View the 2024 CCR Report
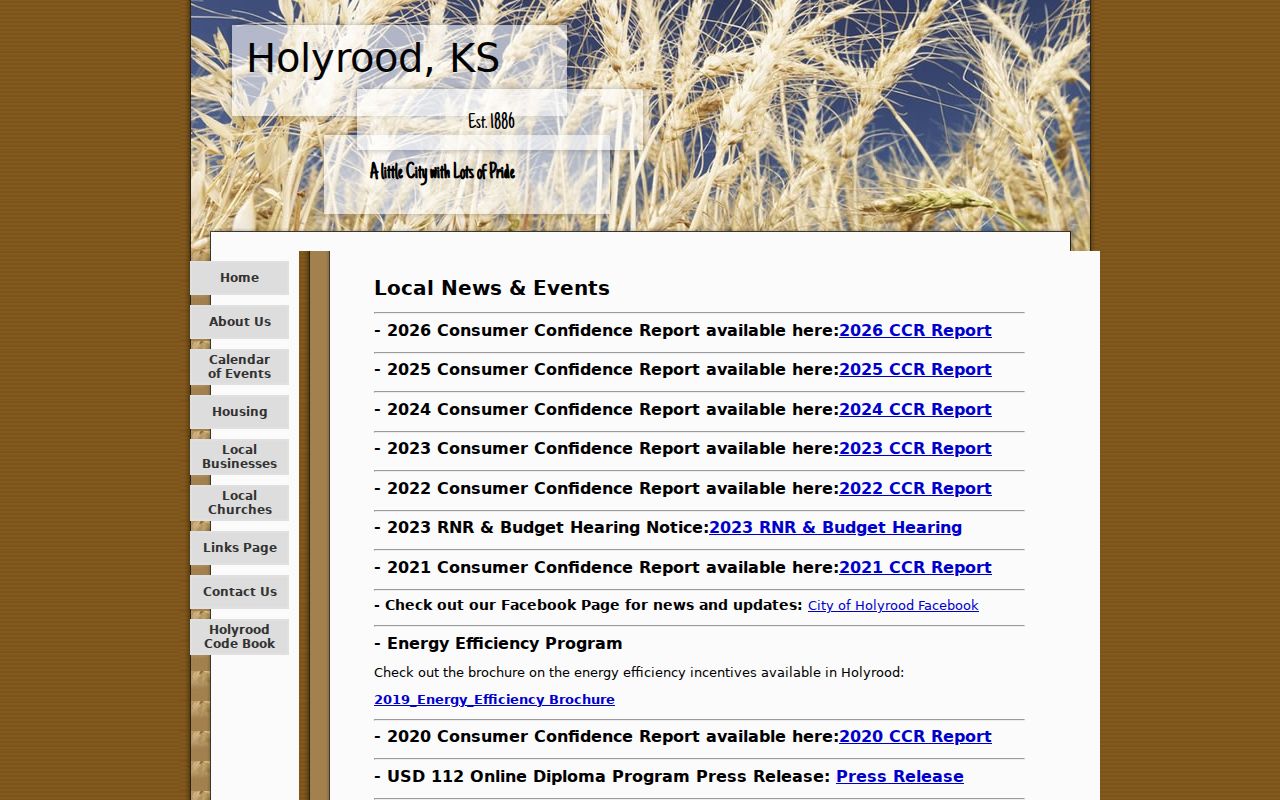Viewport: 1280px width, 800px height. click(915, 410)
